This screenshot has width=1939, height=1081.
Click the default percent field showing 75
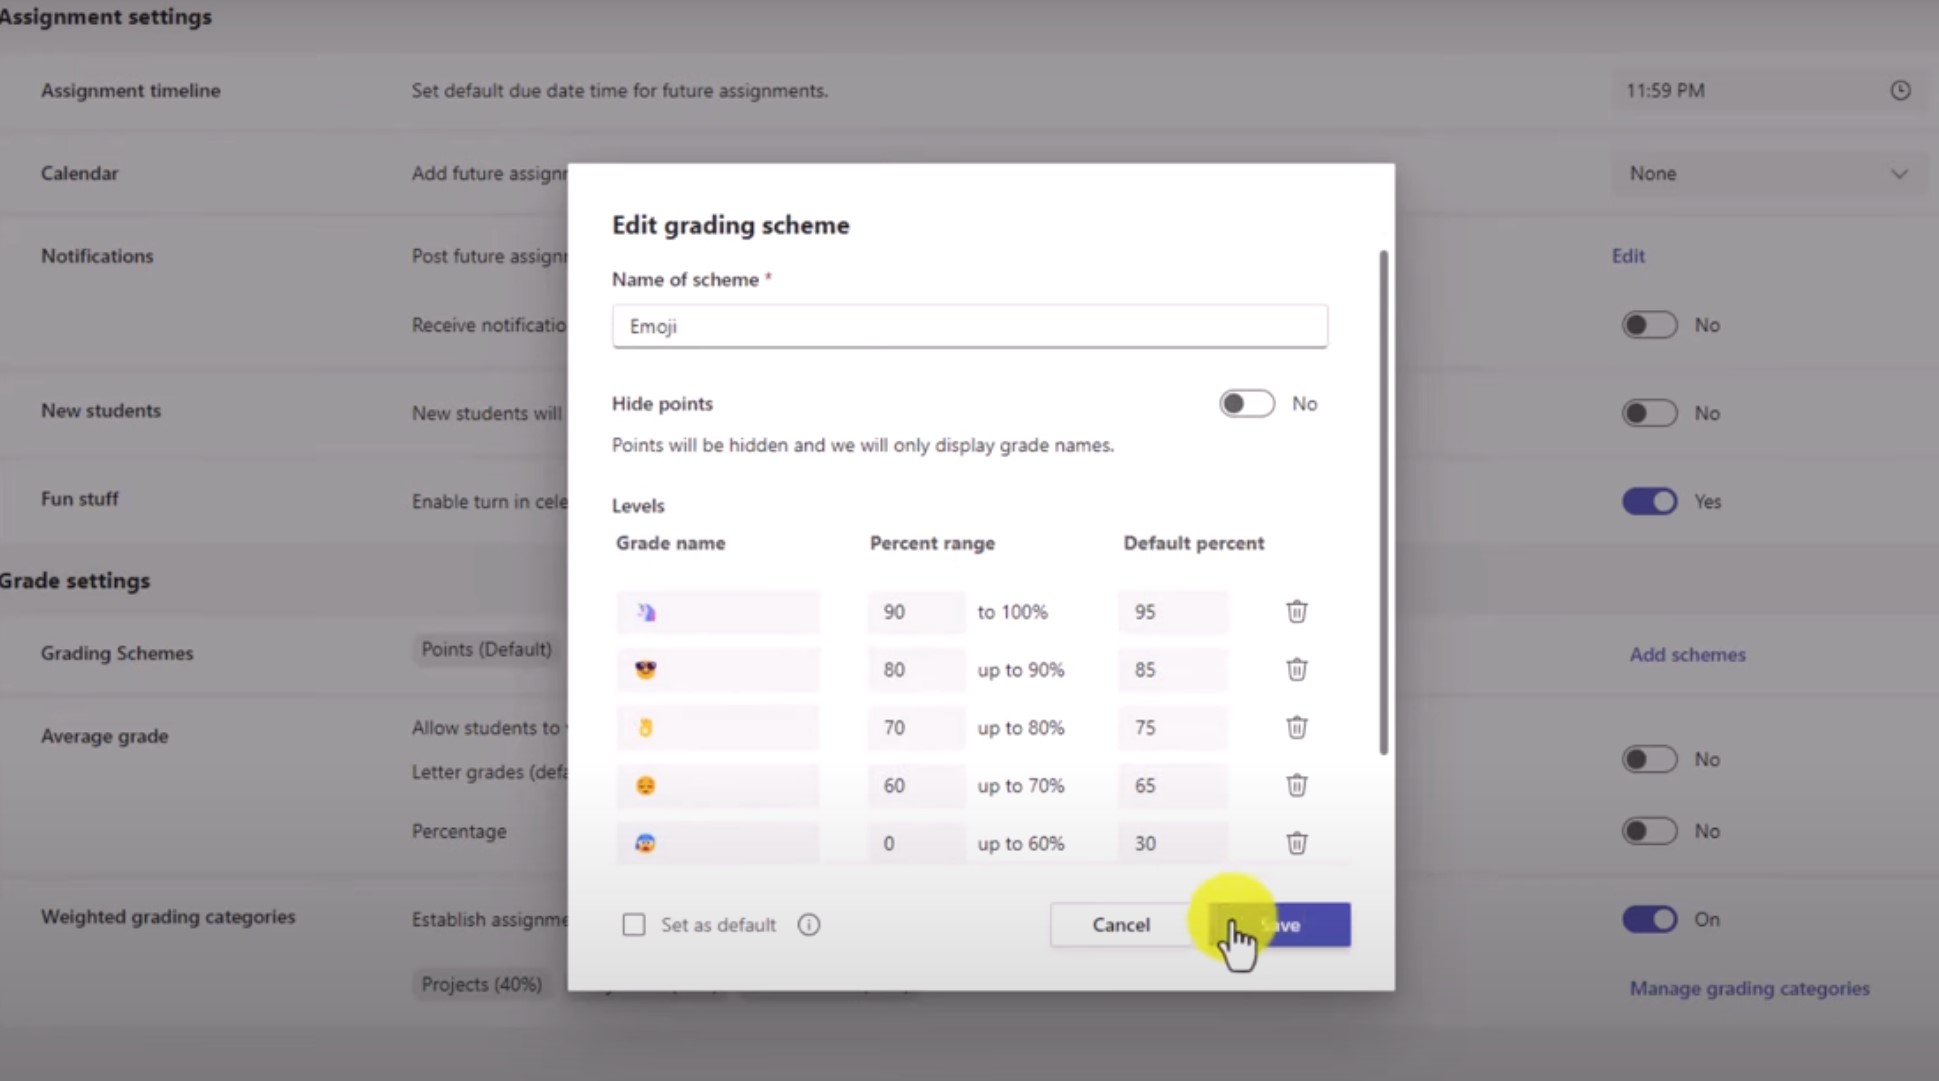[1173, 728]
